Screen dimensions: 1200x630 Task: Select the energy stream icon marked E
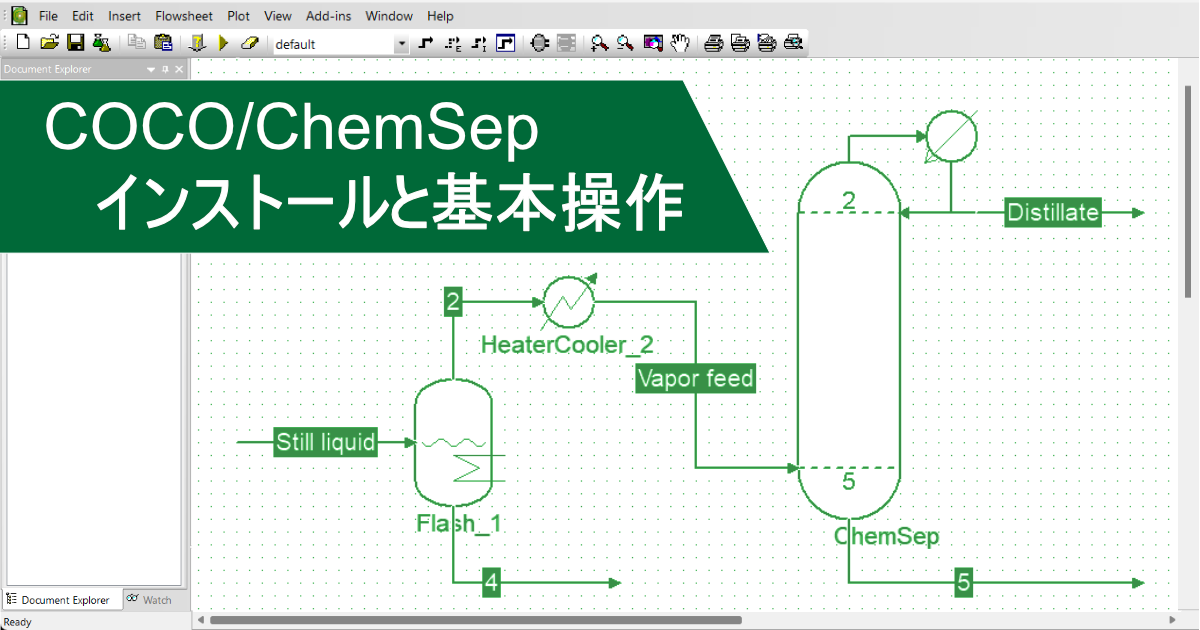453,43
